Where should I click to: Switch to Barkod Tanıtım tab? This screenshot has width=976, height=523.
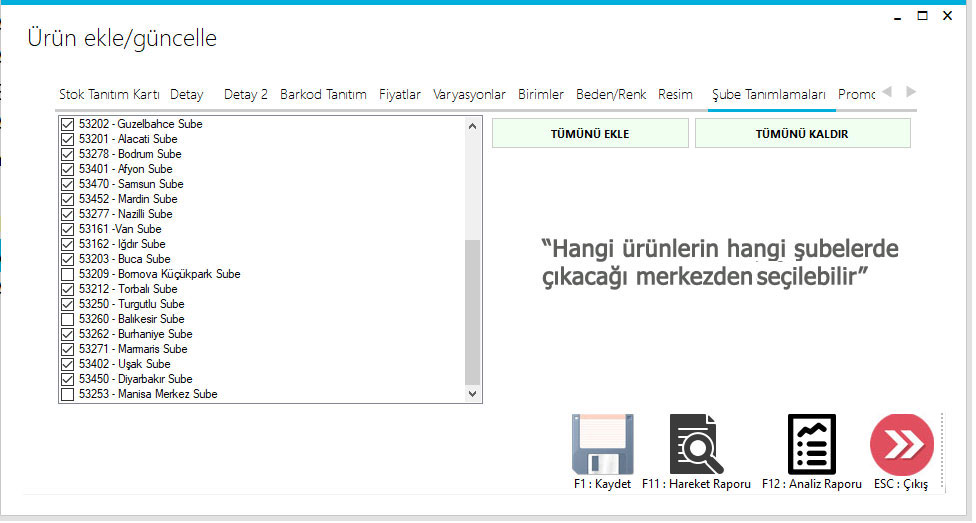coord(323,95)
